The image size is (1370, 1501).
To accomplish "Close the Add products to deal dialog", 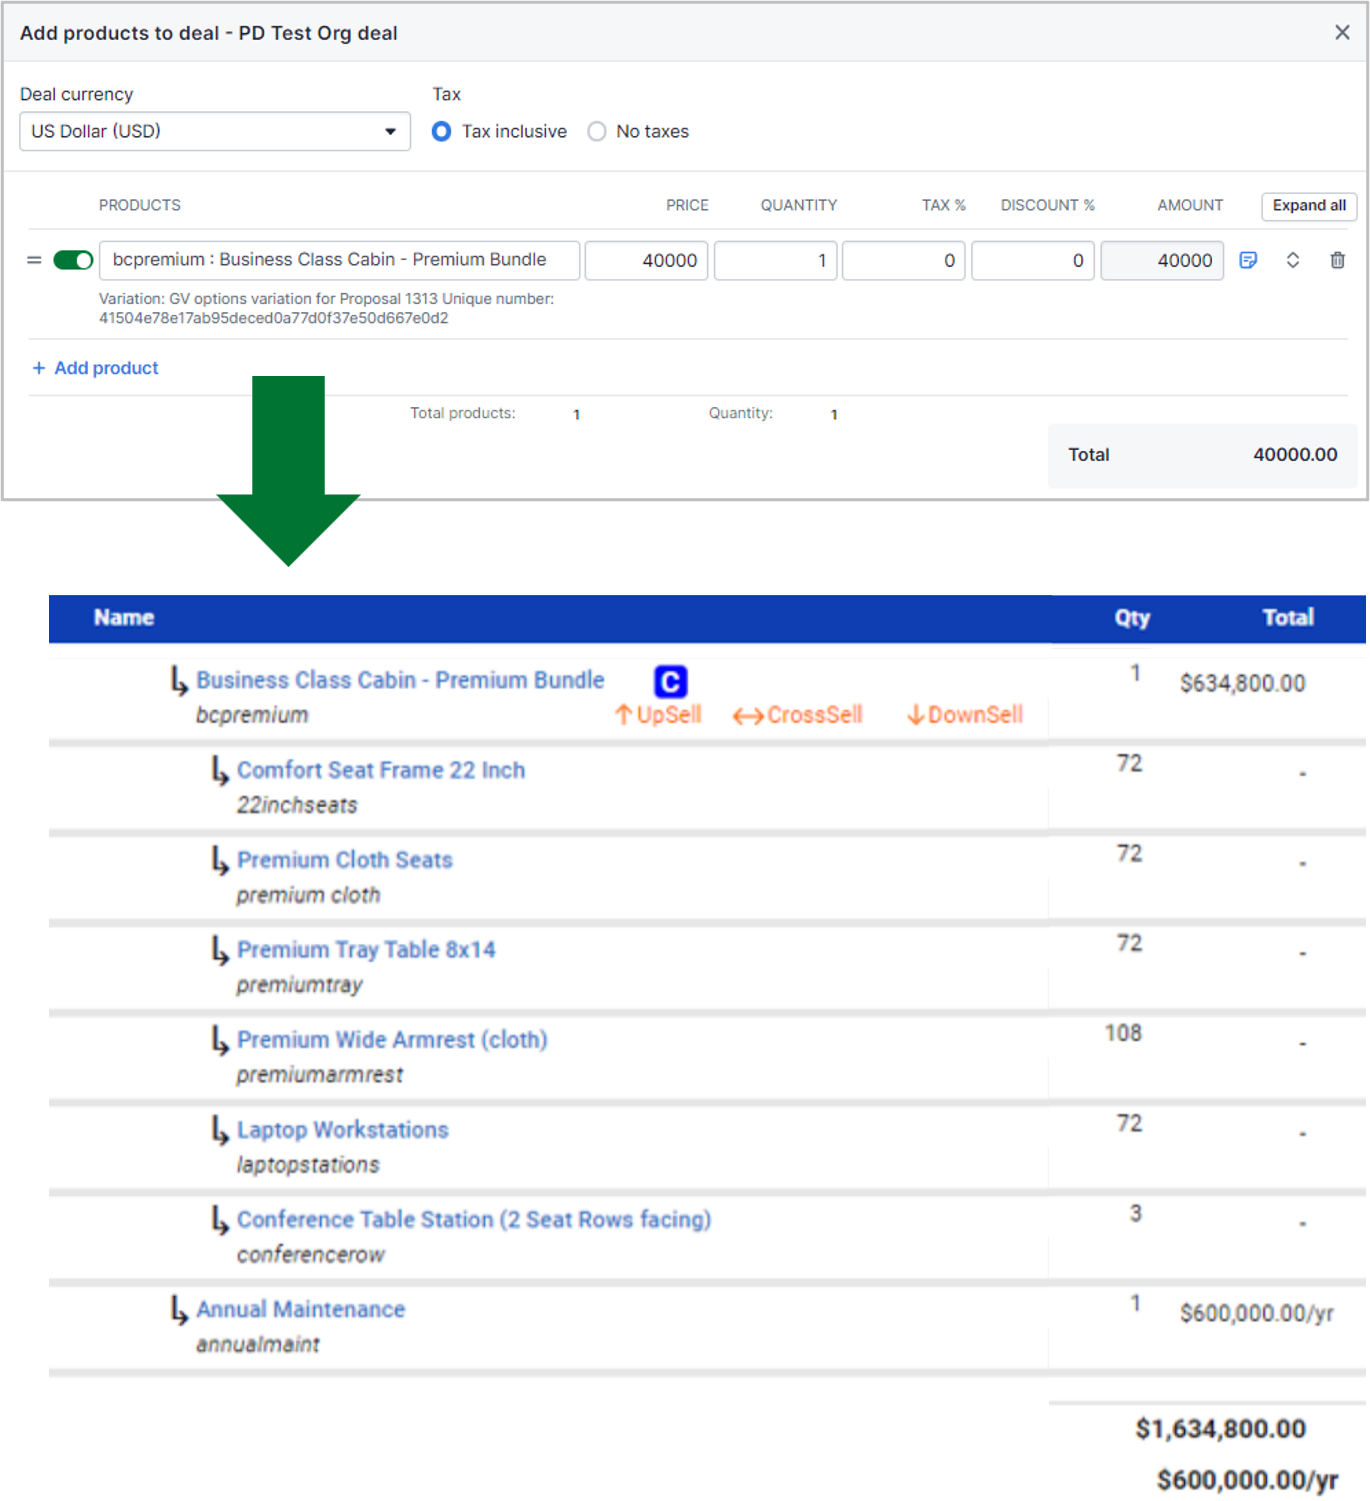I will point(1342,32).
